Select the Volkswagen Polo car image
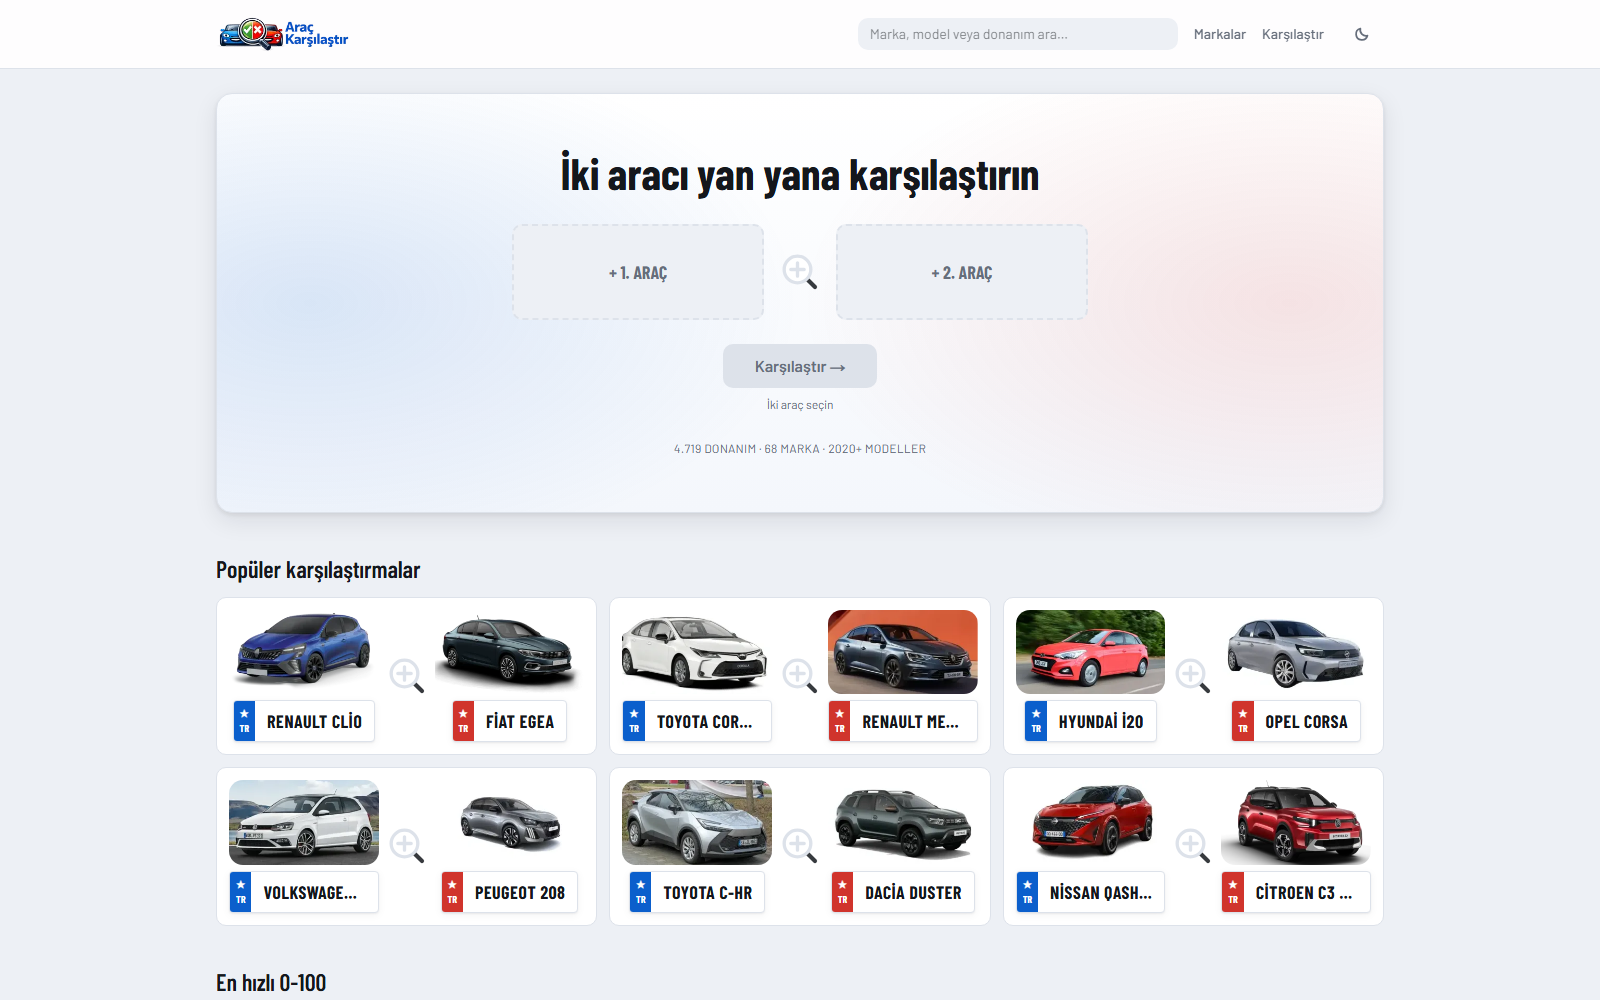1600x1000 pixels. (x=304, y=822)
